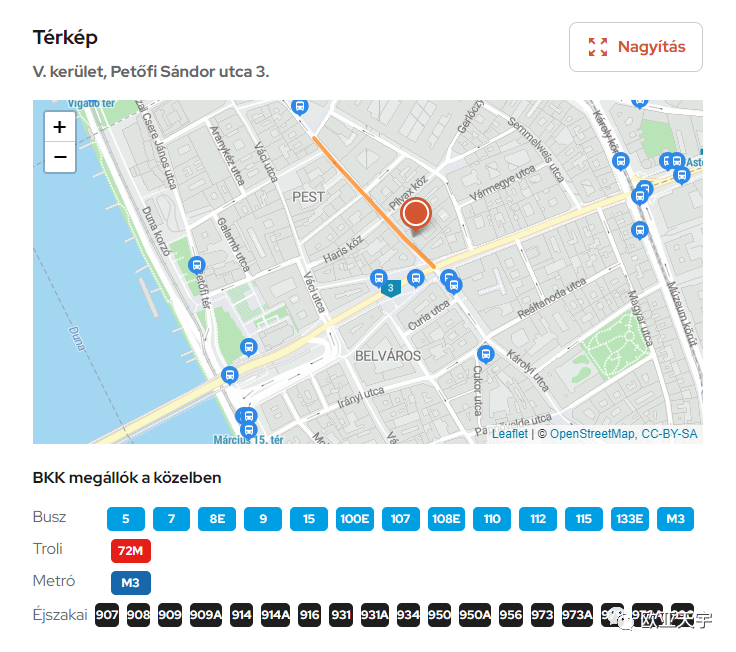Select night line 907 badge
This screenshot has width=736, height=652.
pyautogui.click(x=107, y=615)
